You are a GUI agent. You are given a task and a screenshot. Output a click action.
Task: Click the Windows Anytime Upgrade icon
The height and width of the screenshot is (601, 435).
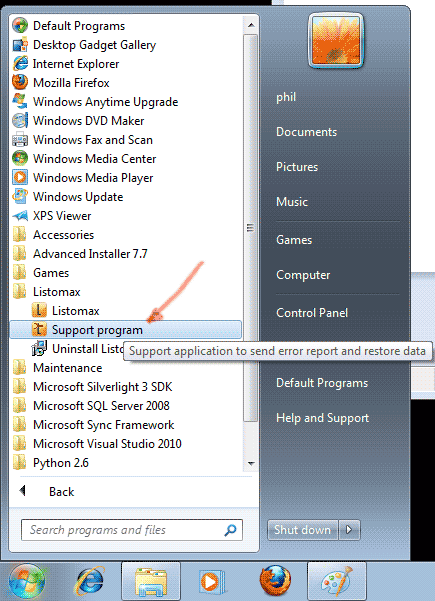(20, 102)
